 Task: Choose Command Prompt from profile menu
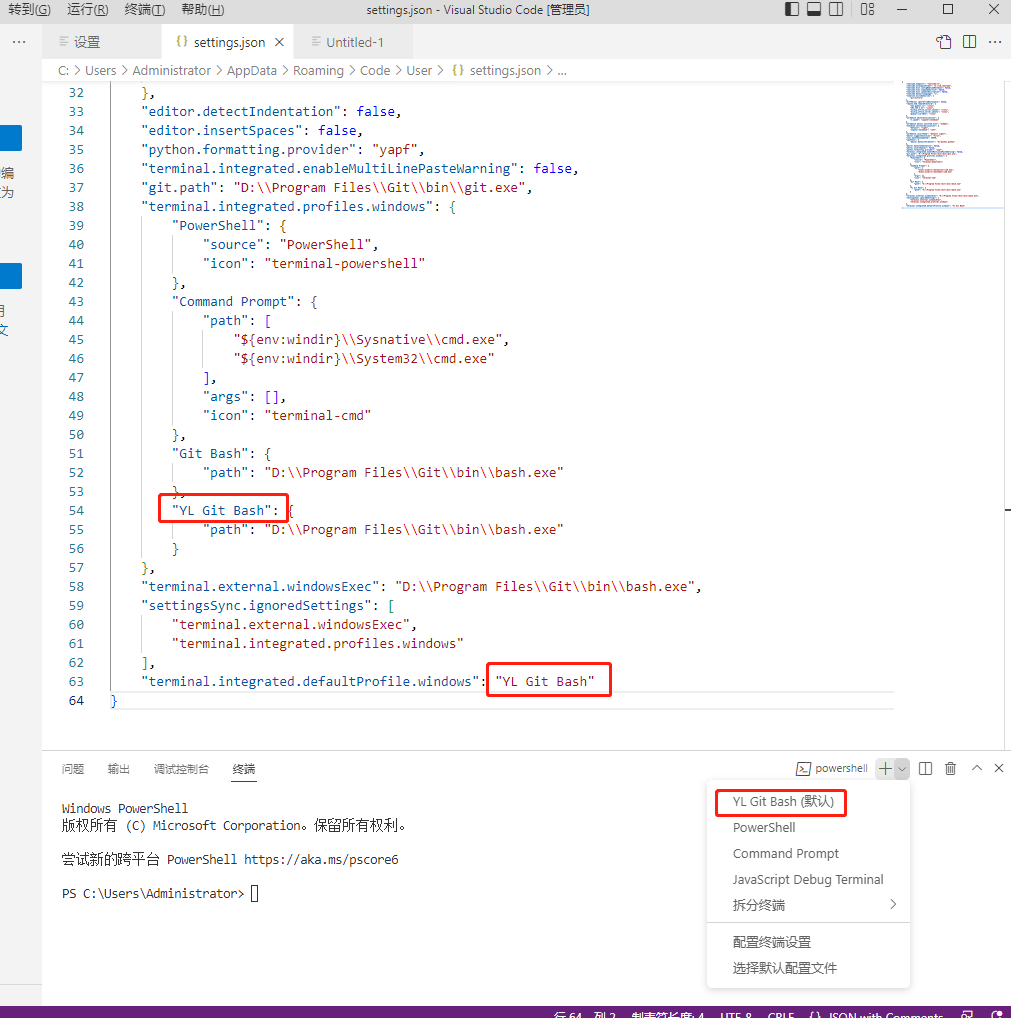click(x=808, y=854)
